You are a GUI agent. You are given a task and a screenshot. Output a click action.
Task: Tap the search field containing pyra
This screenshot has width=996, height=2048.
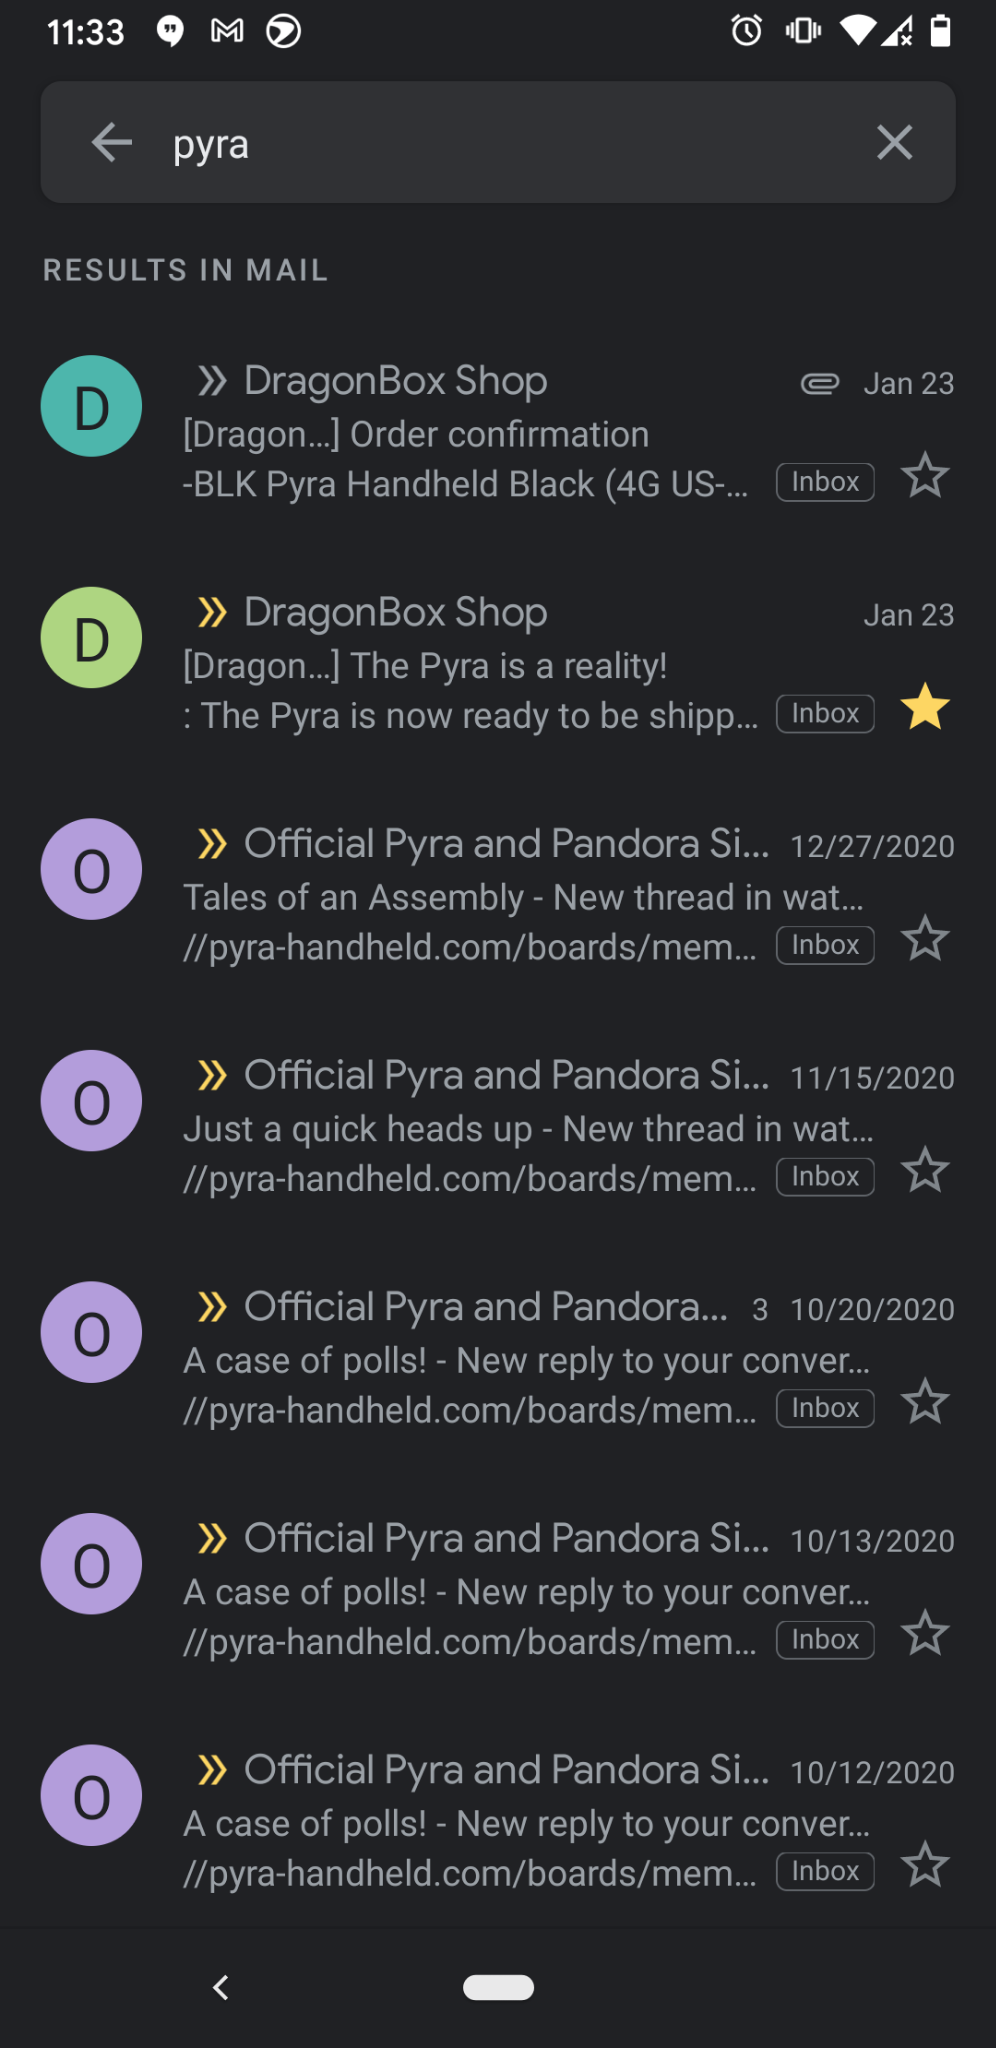[500, 143]
